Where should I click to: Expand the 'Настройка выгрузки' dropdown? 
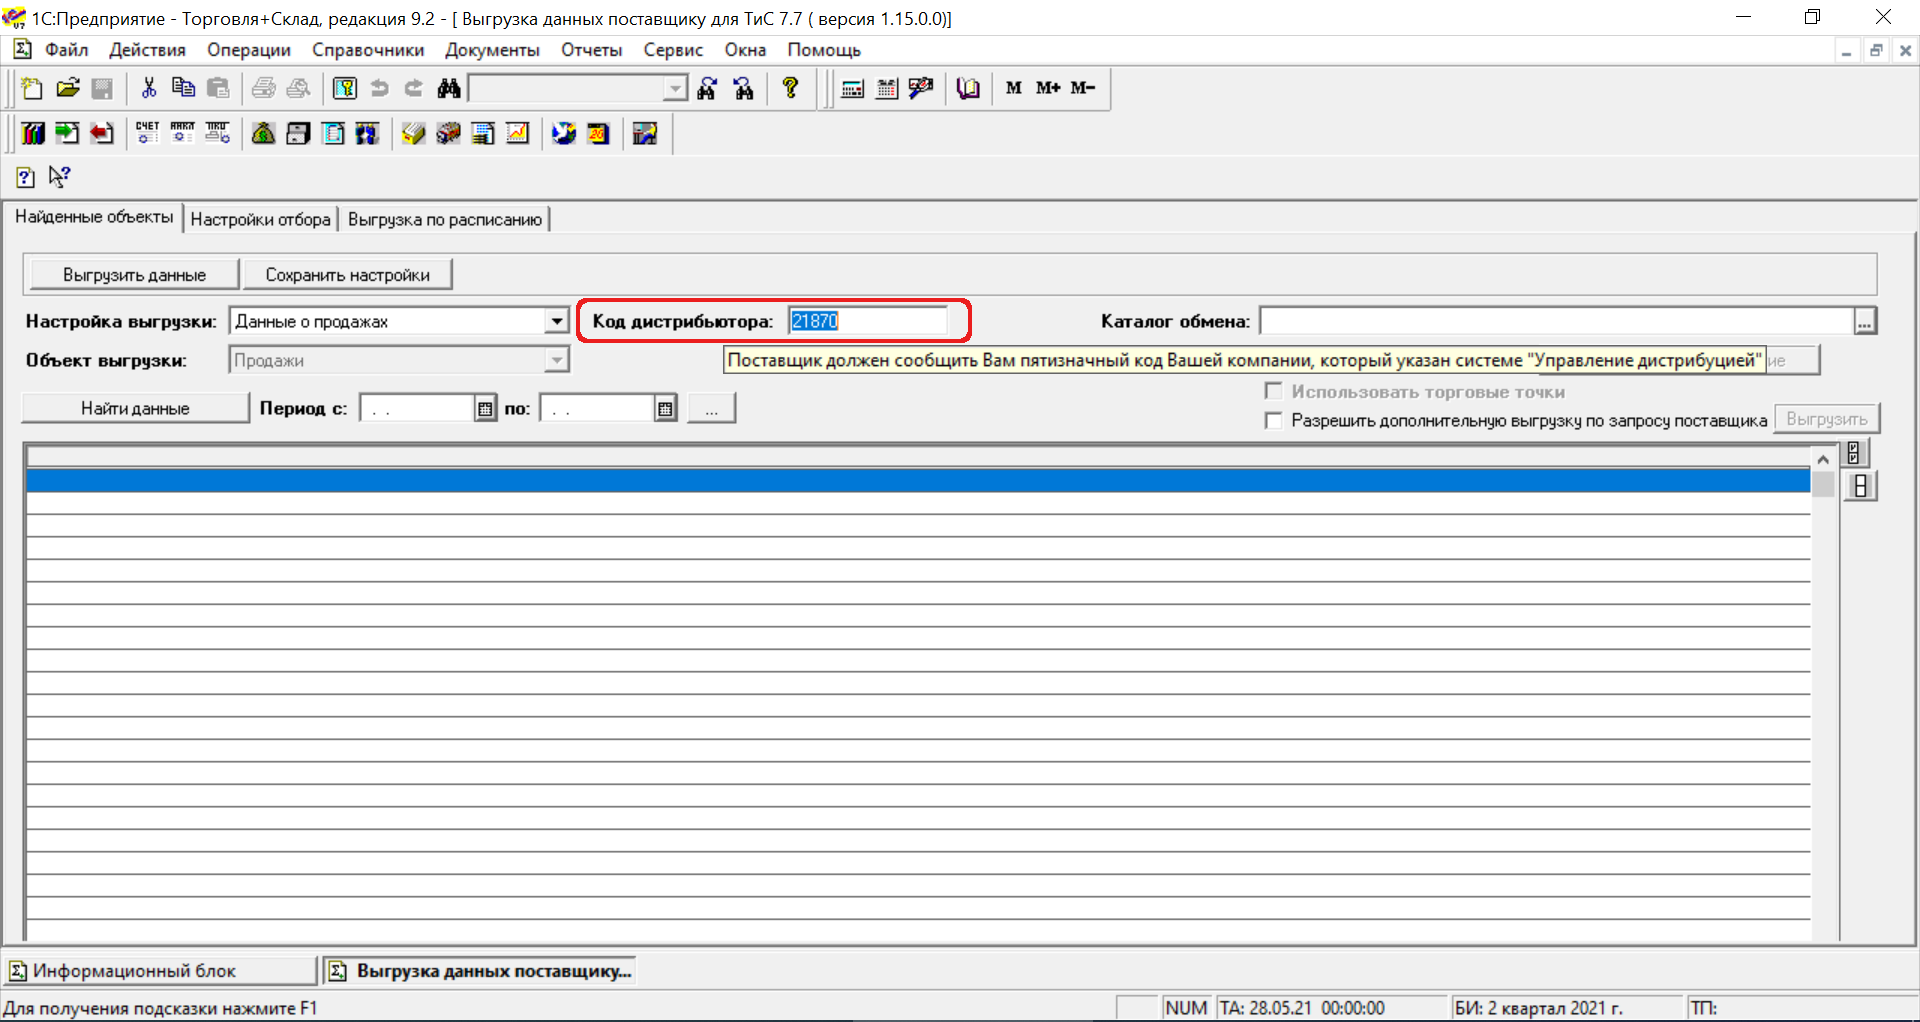(x=557, y=321)
